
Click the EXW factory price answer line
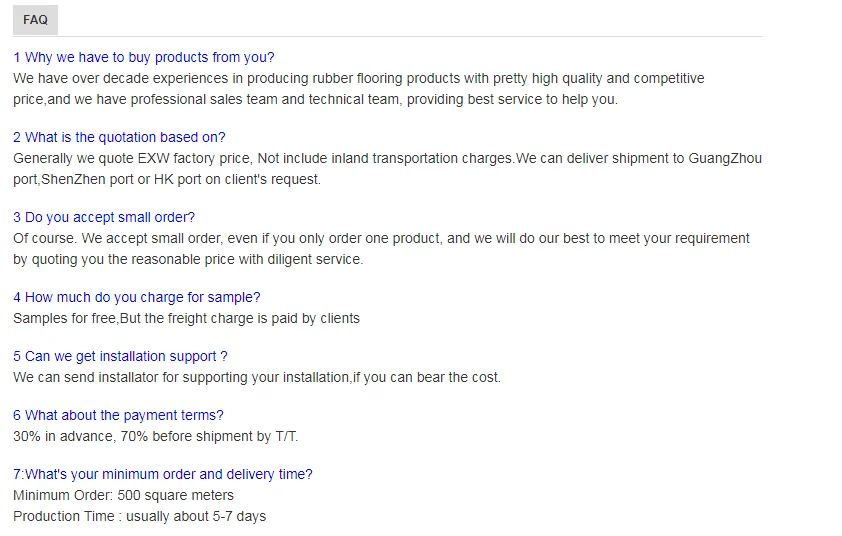pyautogui.click(x=387, y=158)
